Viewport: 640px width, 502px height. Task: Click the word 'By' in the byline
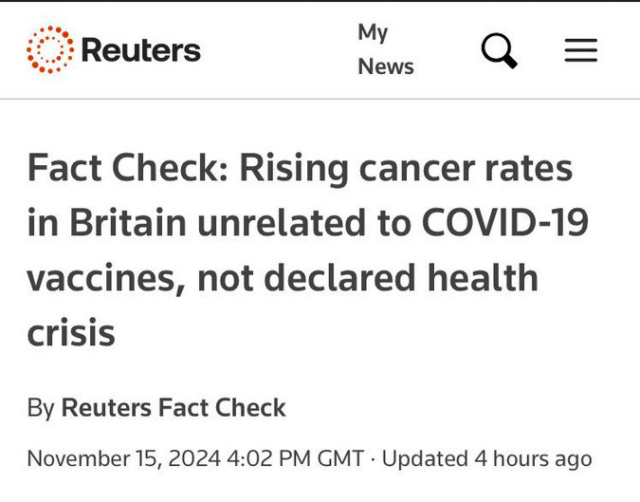tap(41, 409)
